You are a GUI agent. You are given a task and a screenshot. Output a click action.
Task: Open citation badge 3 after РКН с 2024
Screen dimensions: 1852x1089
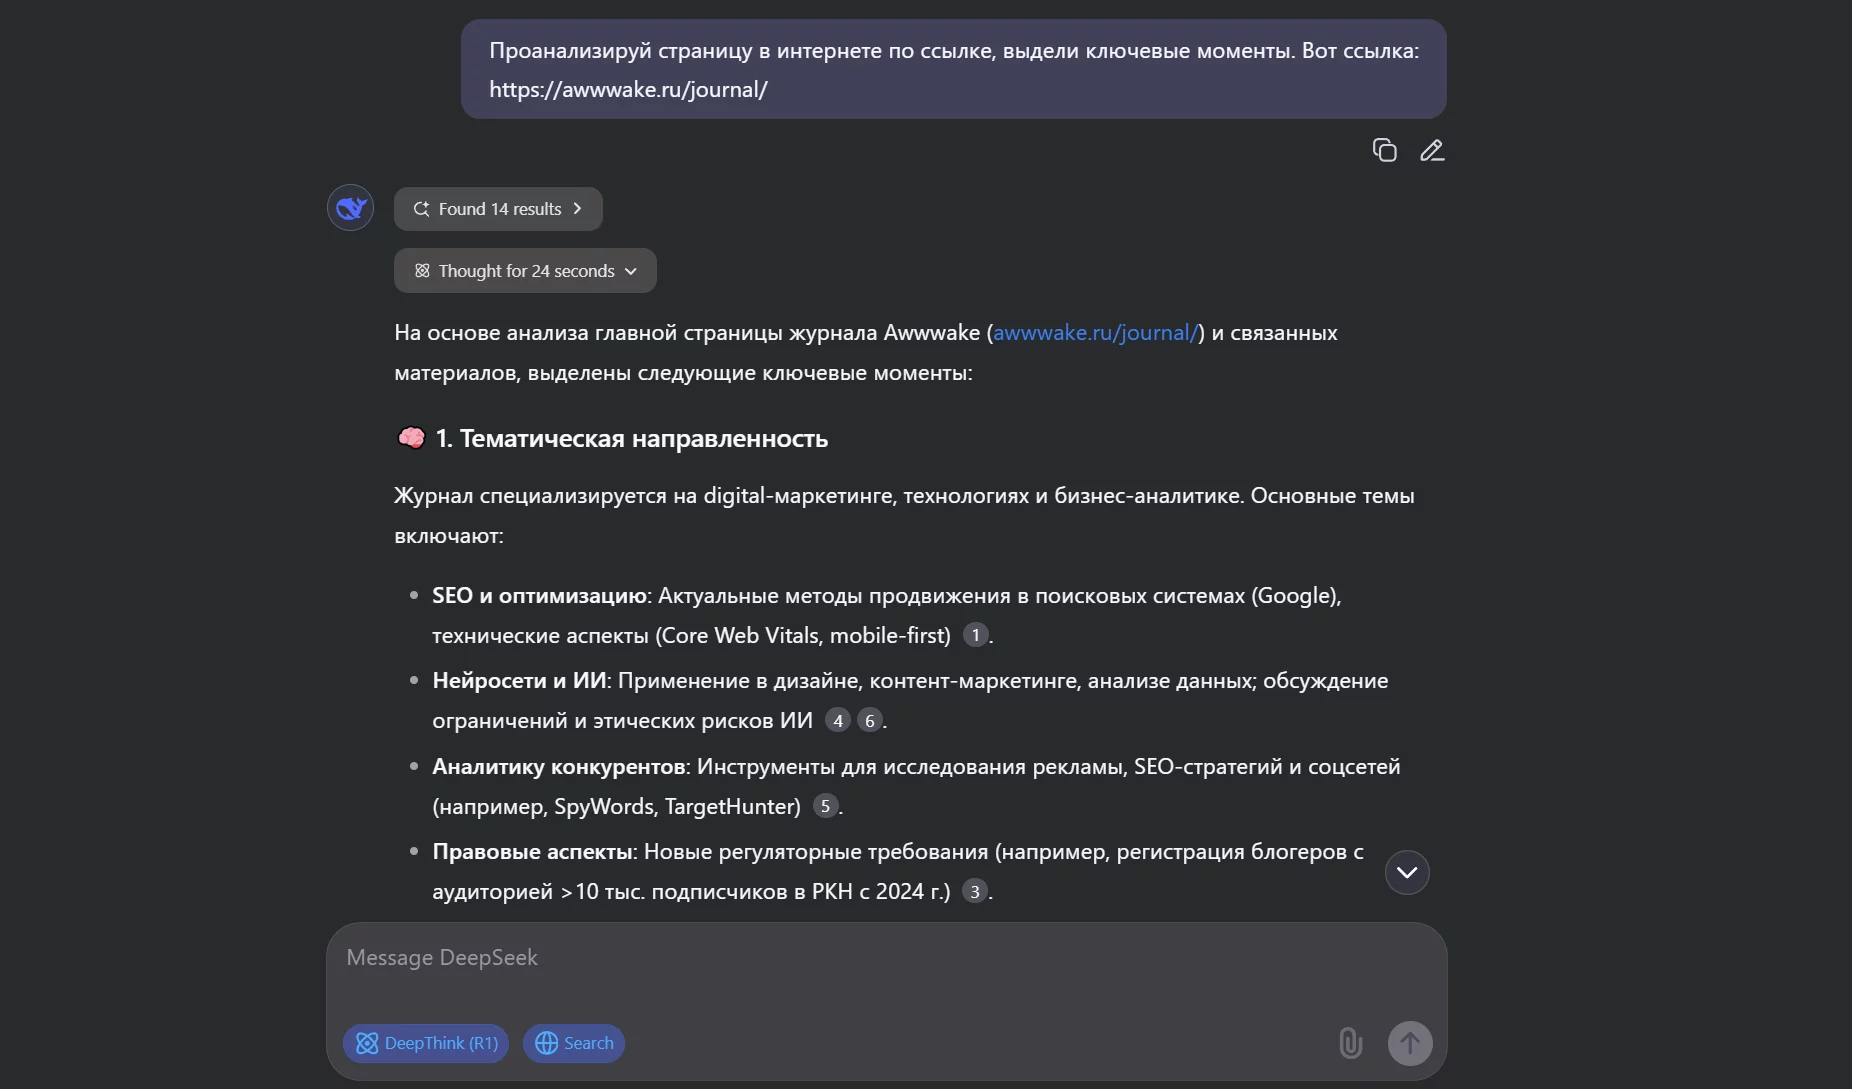(975, 891)
